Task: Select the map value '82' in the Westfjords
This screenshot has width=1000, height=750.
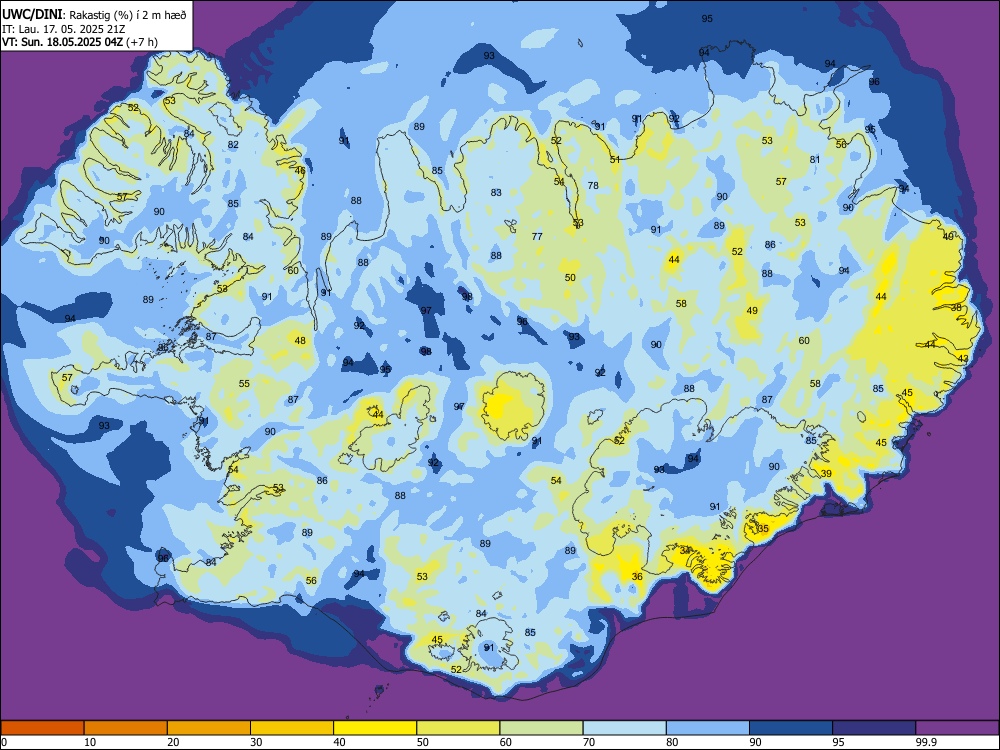Action: [x=233, y=145]
